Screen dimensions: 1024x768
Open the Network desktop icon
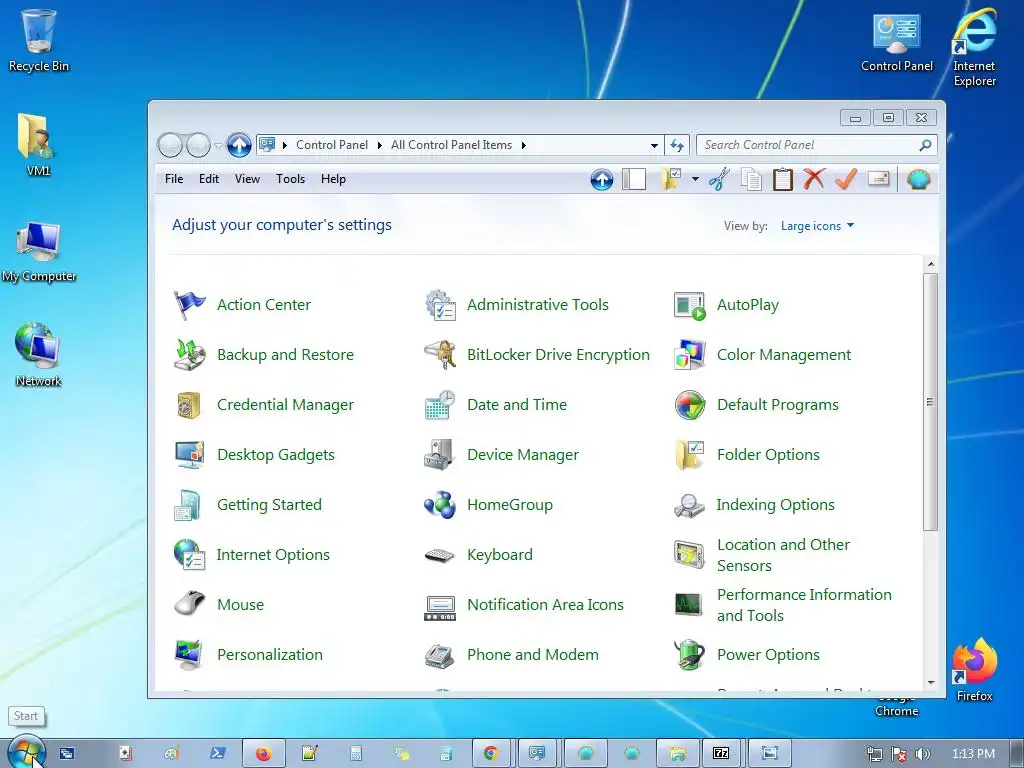click(x=38, y=355)
